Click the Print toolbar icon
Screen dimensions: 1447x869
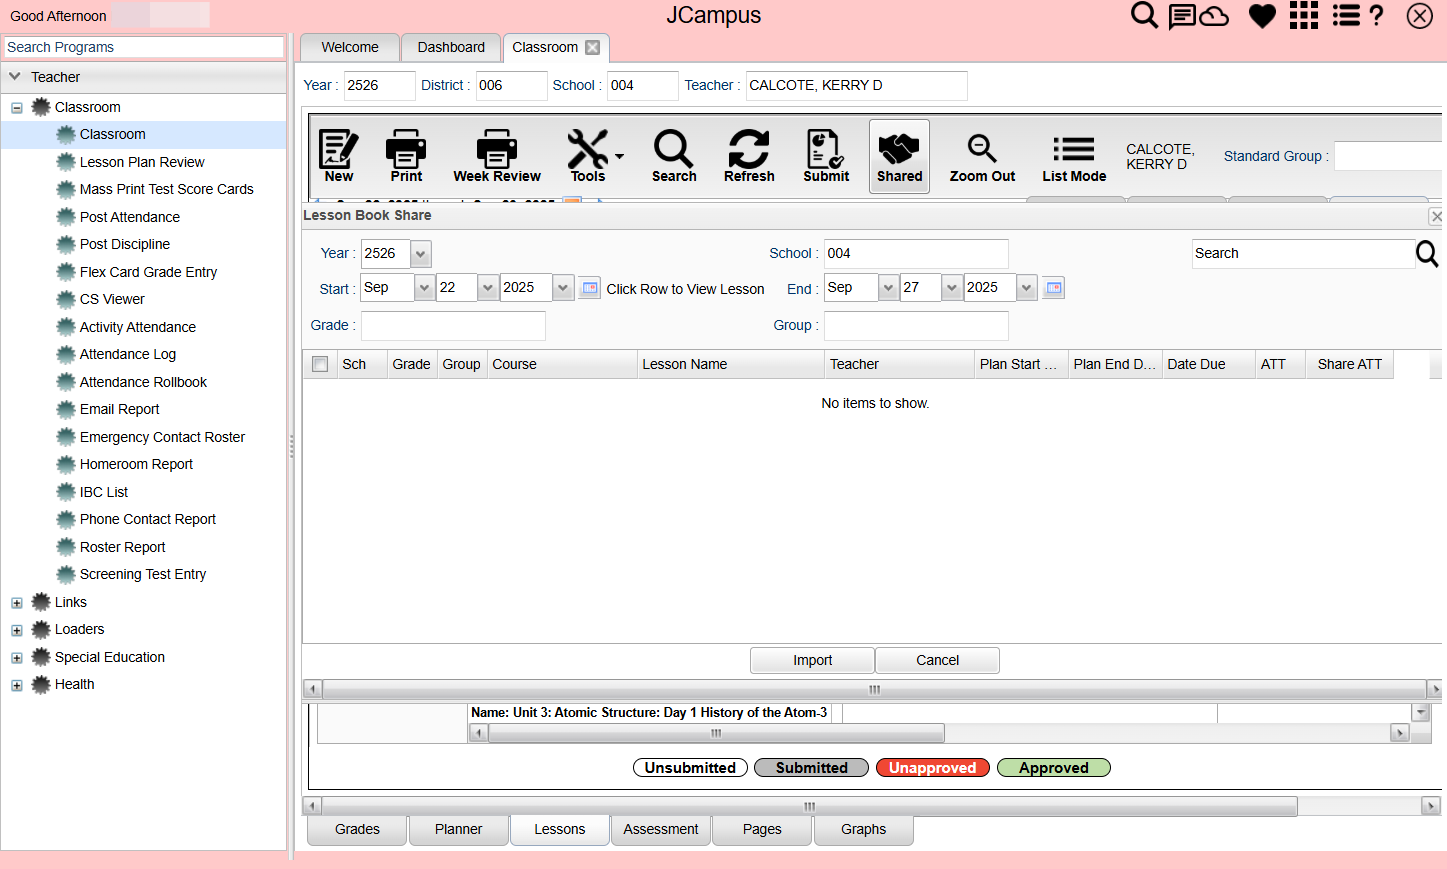tap(406, 156)
